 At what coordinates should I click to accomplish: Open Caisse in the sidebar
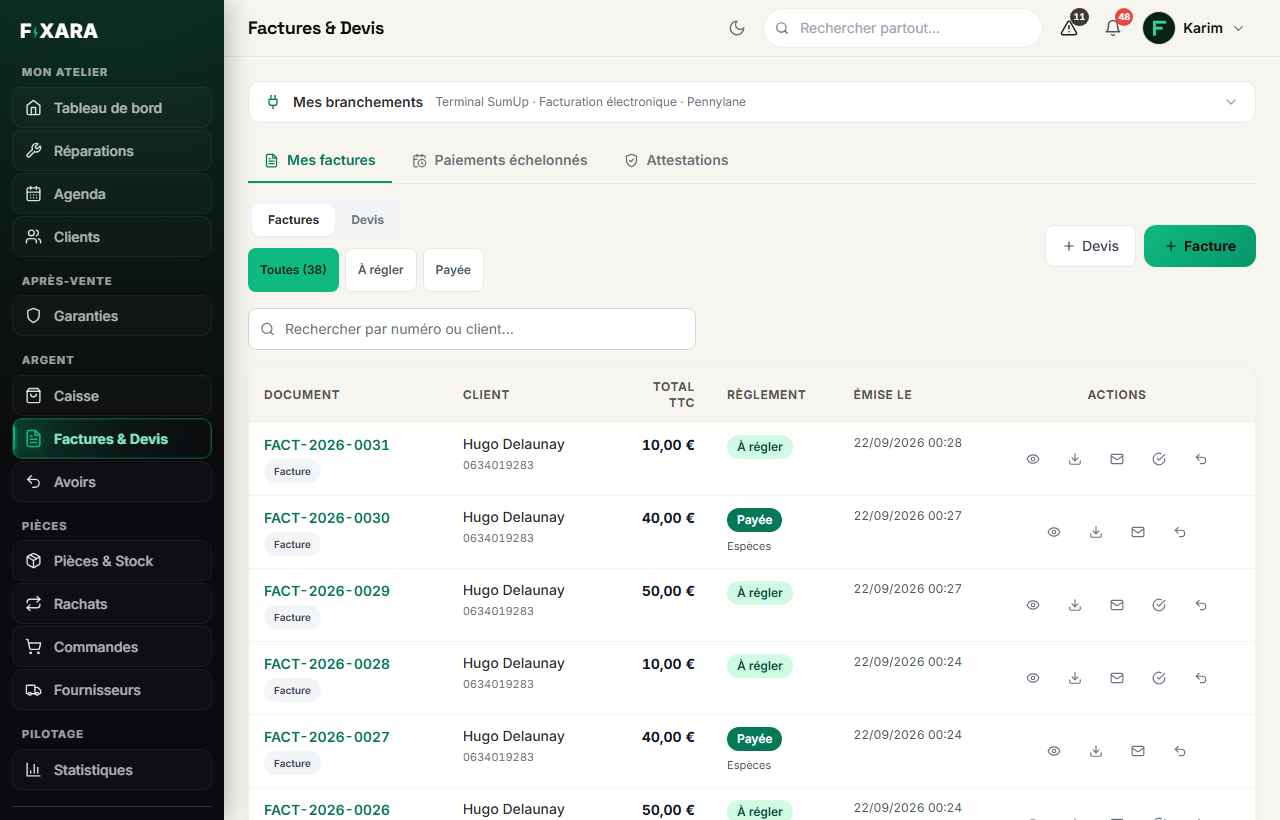(112, 396)
